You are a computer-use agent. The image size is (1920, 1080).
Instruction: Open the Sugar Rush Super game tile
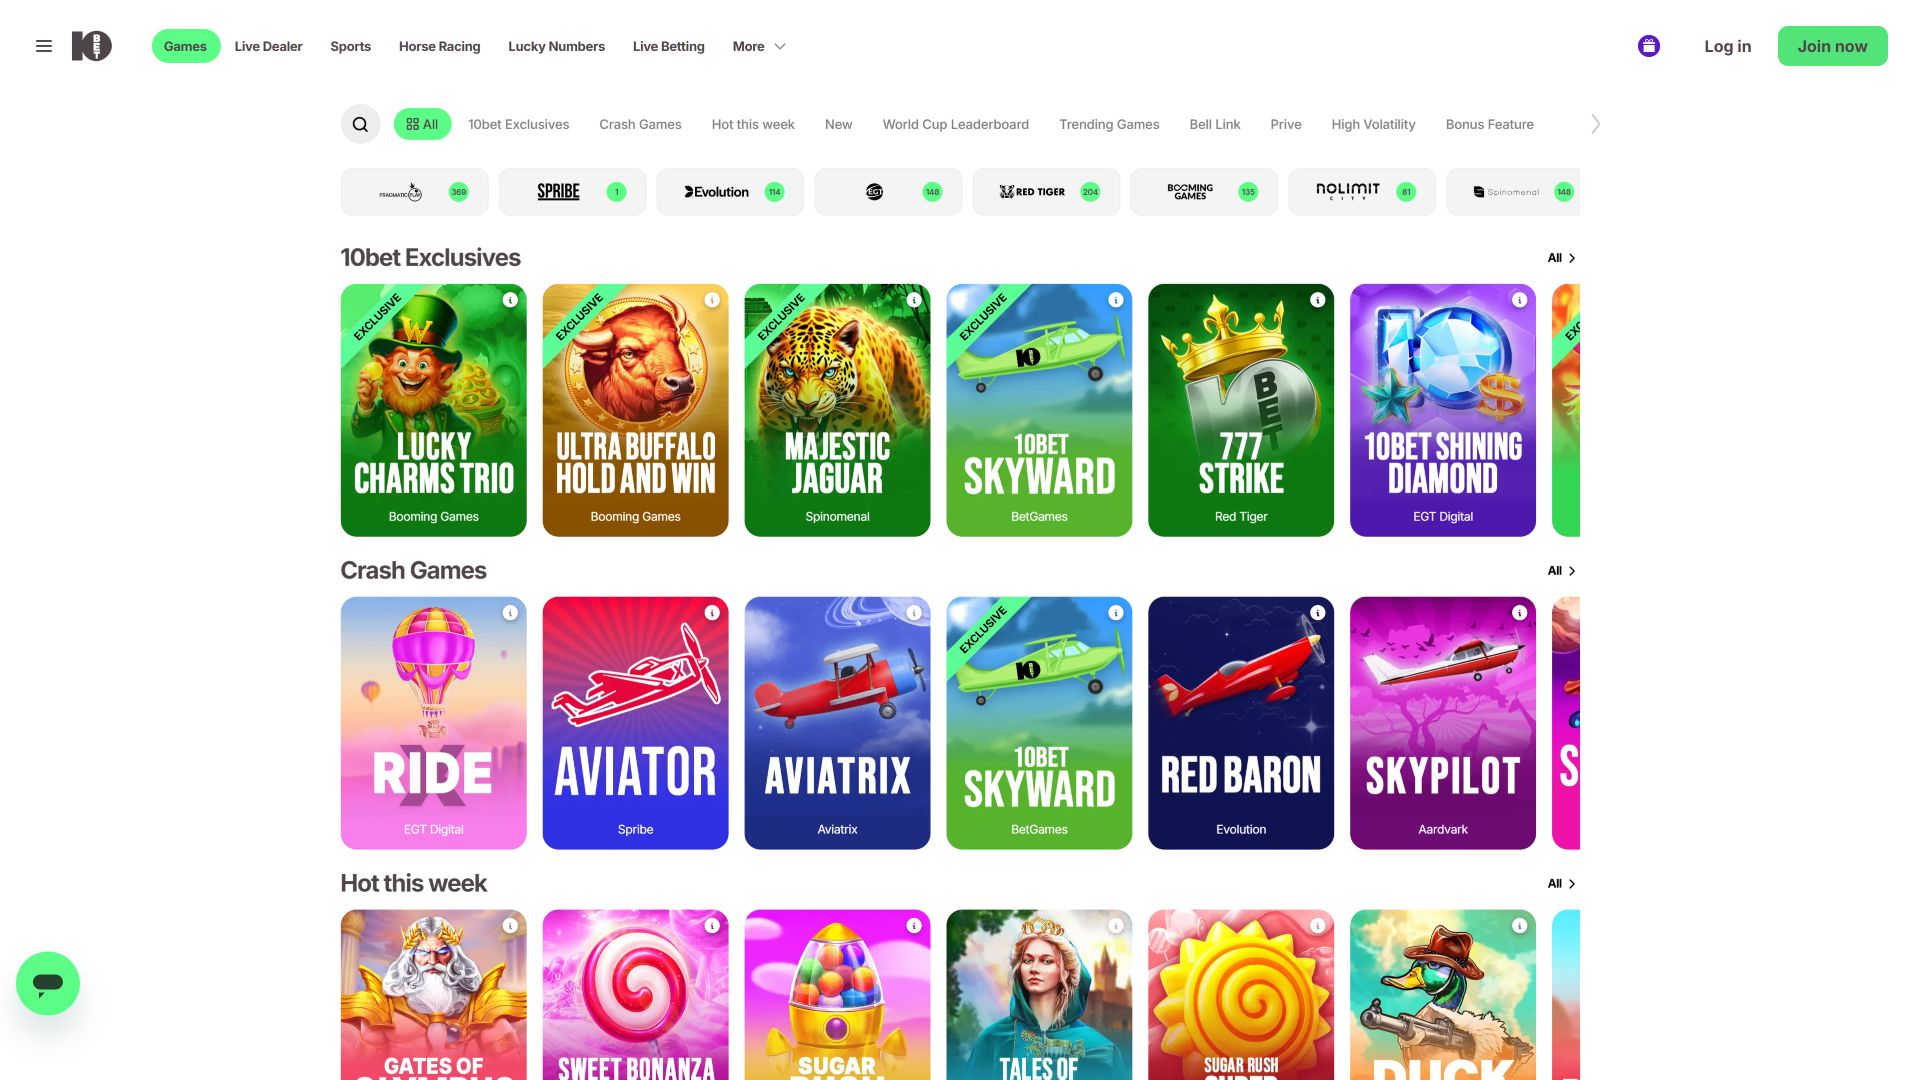pyautogui.click(x=1241, y=994)
